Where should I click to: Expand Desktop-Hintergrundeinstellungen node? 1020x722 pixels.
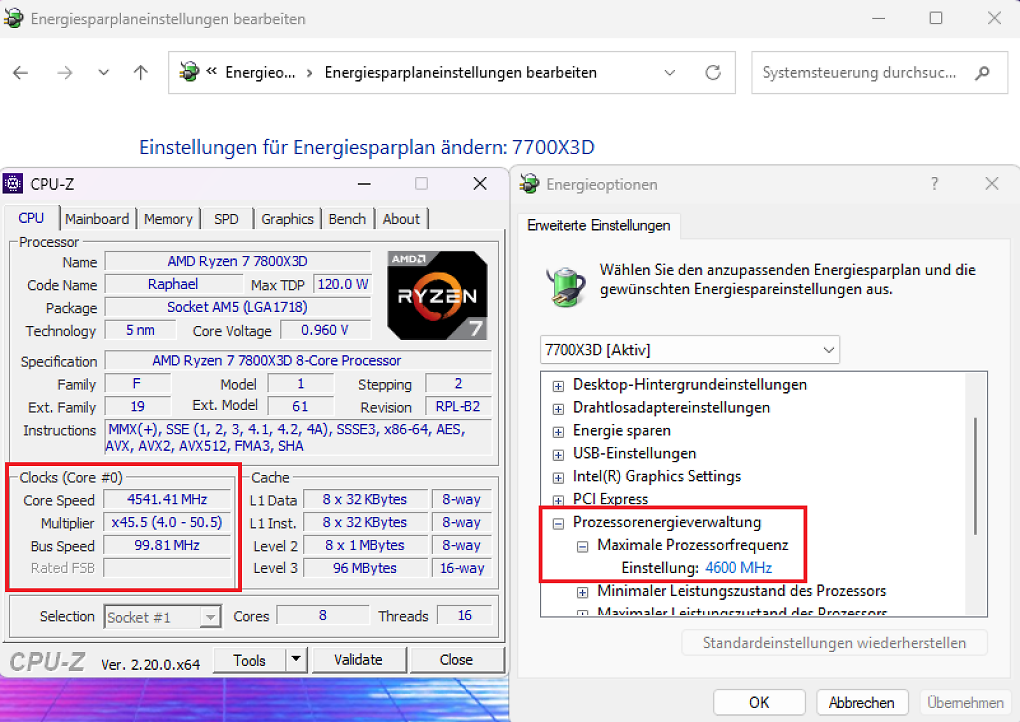(x=558, y=386)
